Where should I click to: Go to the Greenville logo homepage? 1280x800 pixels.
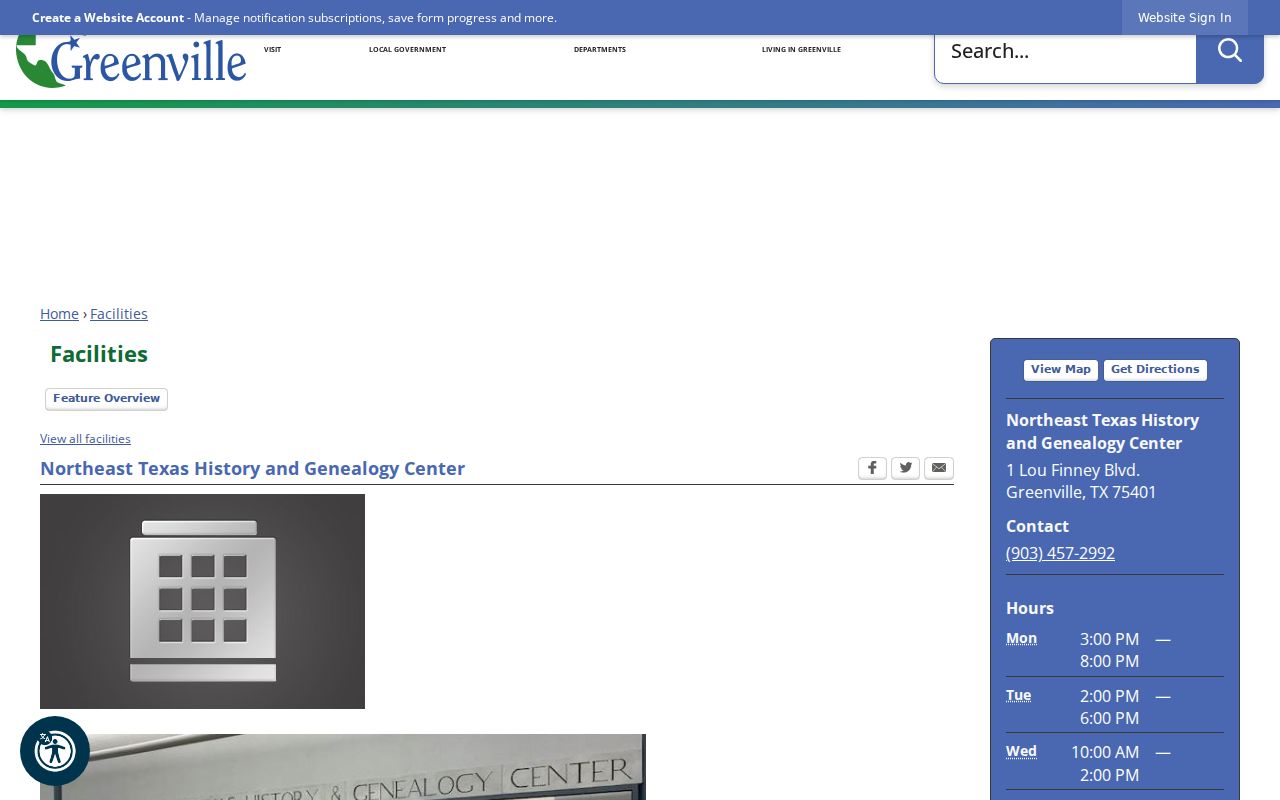(131, 61)
